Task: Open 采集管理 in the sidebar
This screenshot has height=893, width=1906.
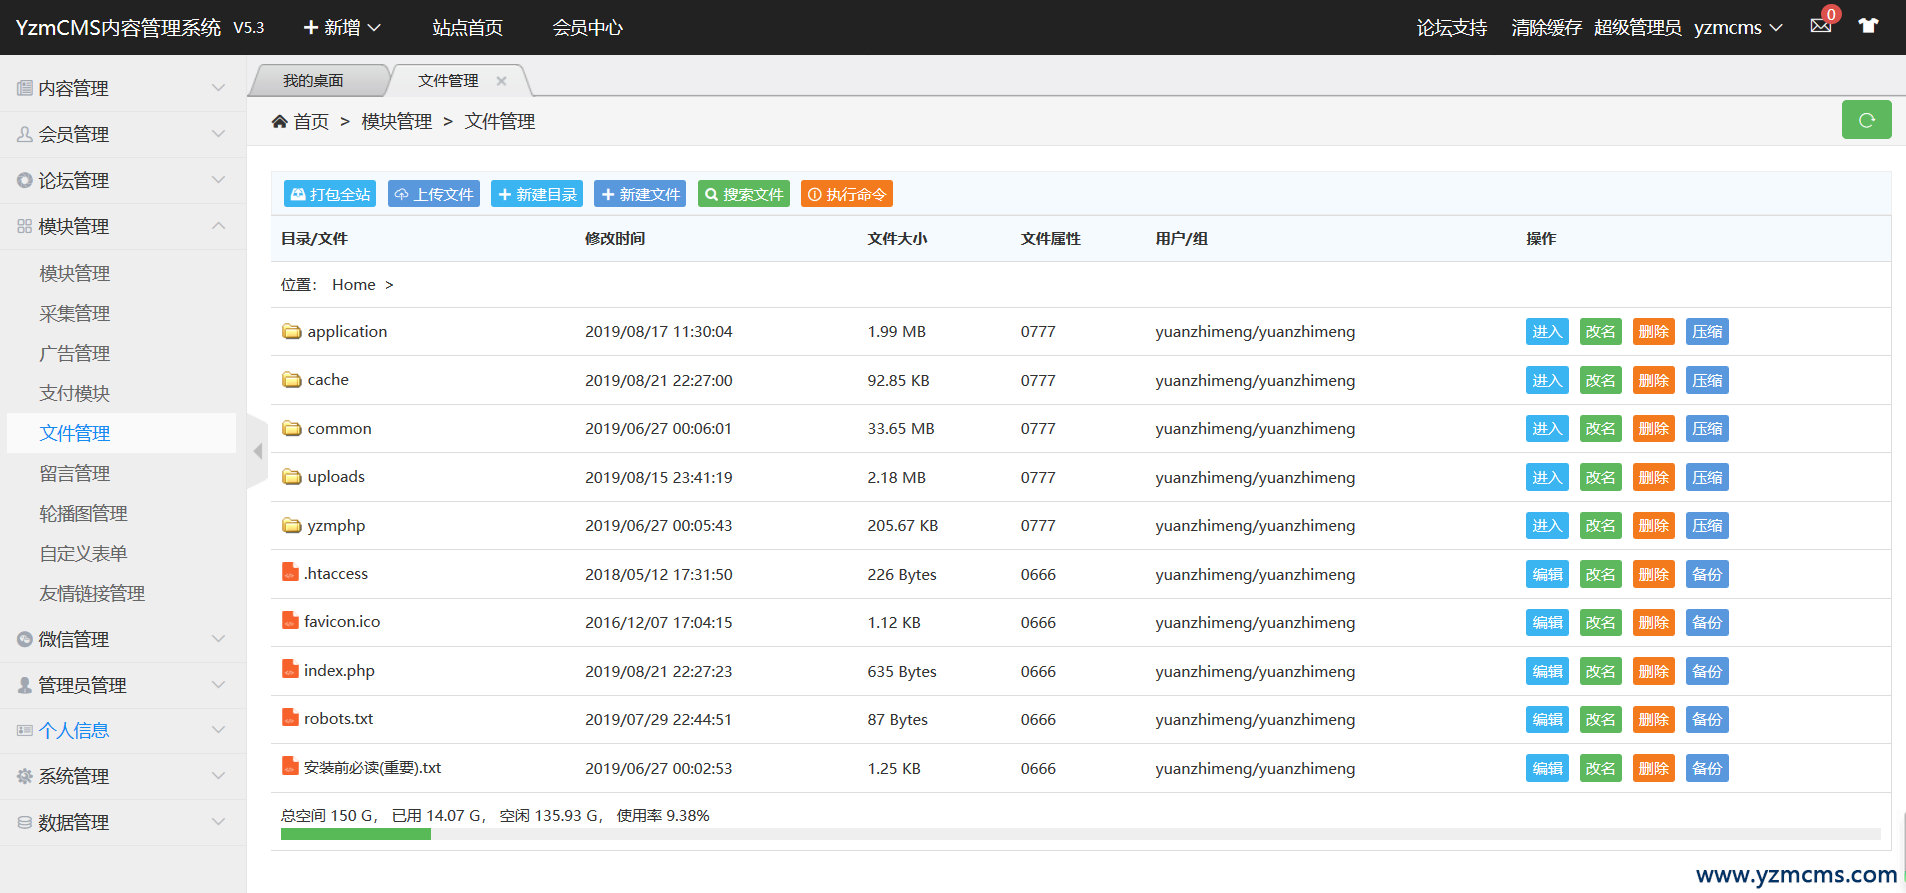Action: 75,313
